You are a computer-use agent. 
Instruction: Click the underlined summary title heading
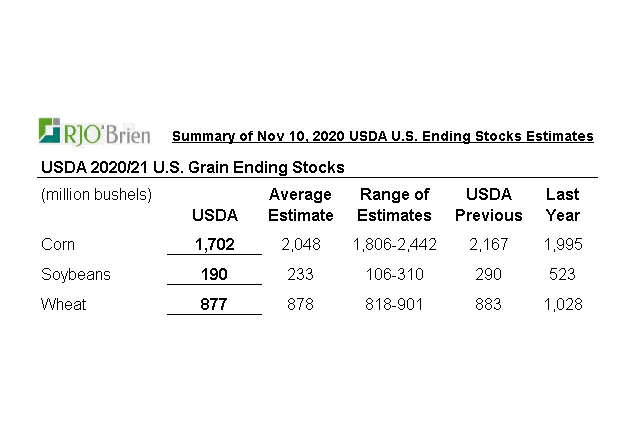coord(382,136)
